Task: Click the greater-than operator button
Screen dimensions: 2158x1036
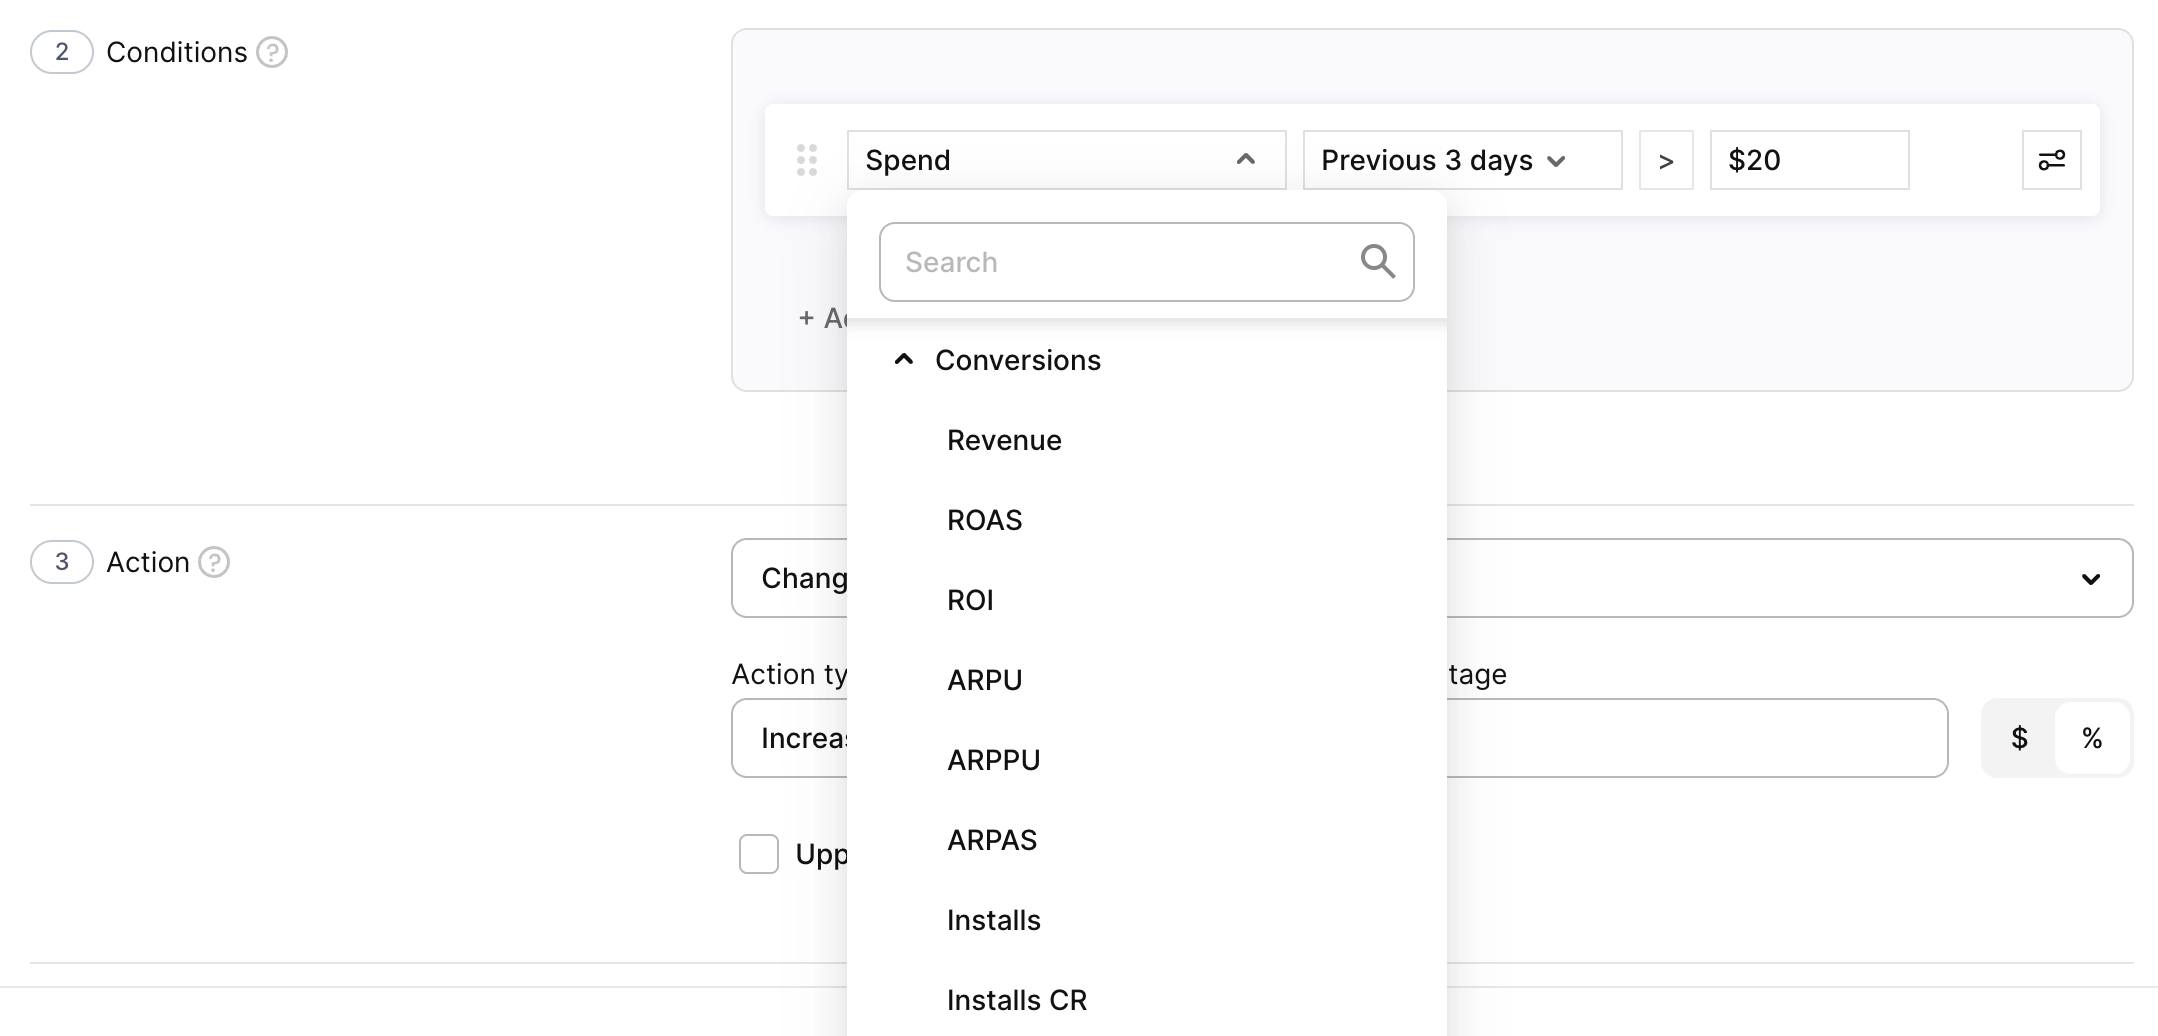Action: 1665,160
